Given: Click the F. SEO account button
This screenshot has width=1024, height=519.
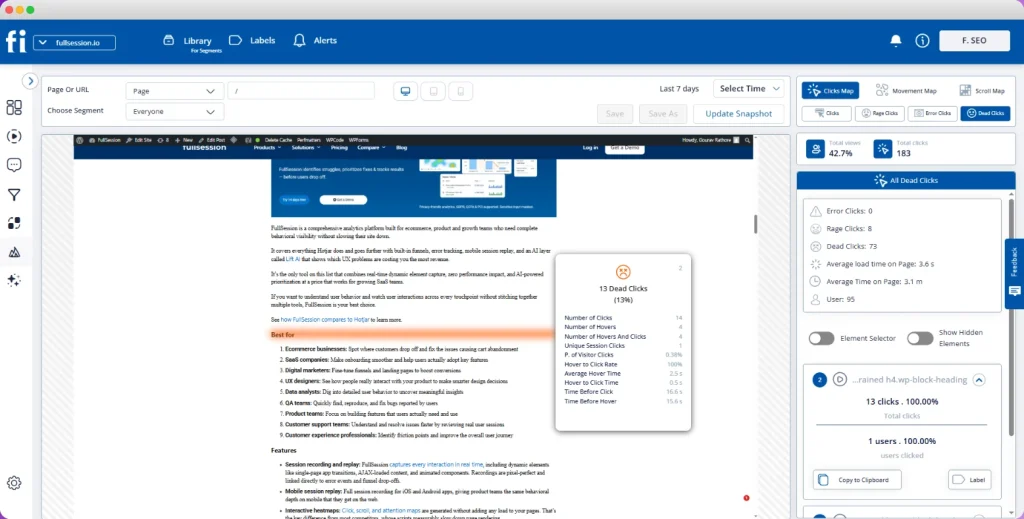Looking at the screenshot, I should tap(974, 40).
